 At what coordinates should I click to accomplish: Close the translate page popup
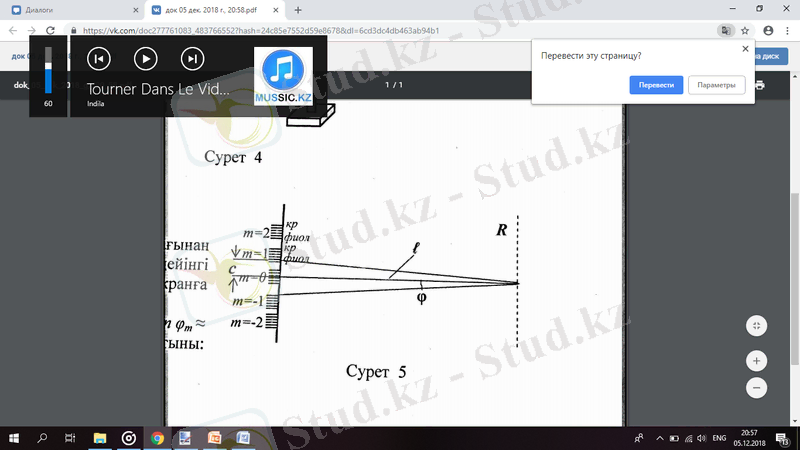click(745, 49)
